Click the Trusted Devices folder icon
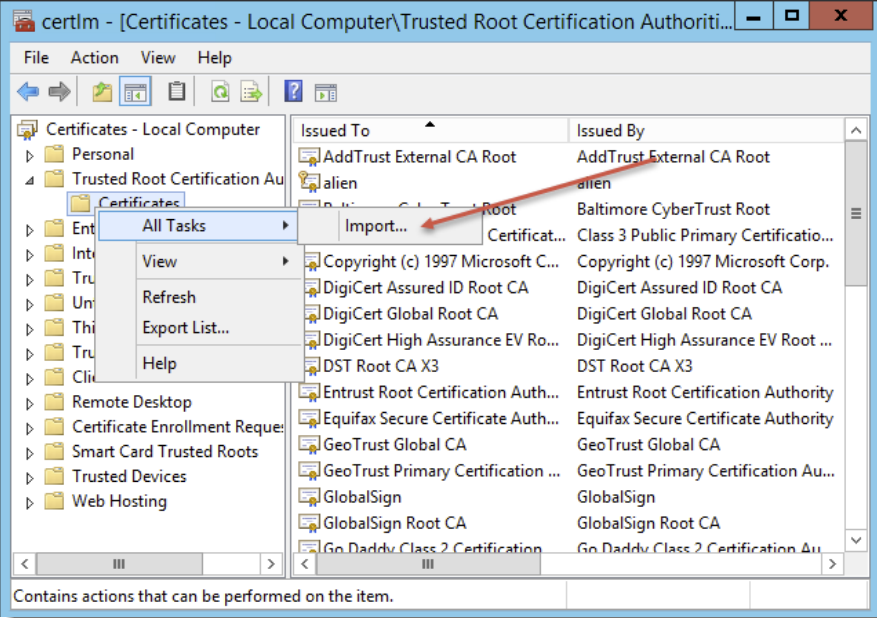Screen dimensions: 877x618 54,476
